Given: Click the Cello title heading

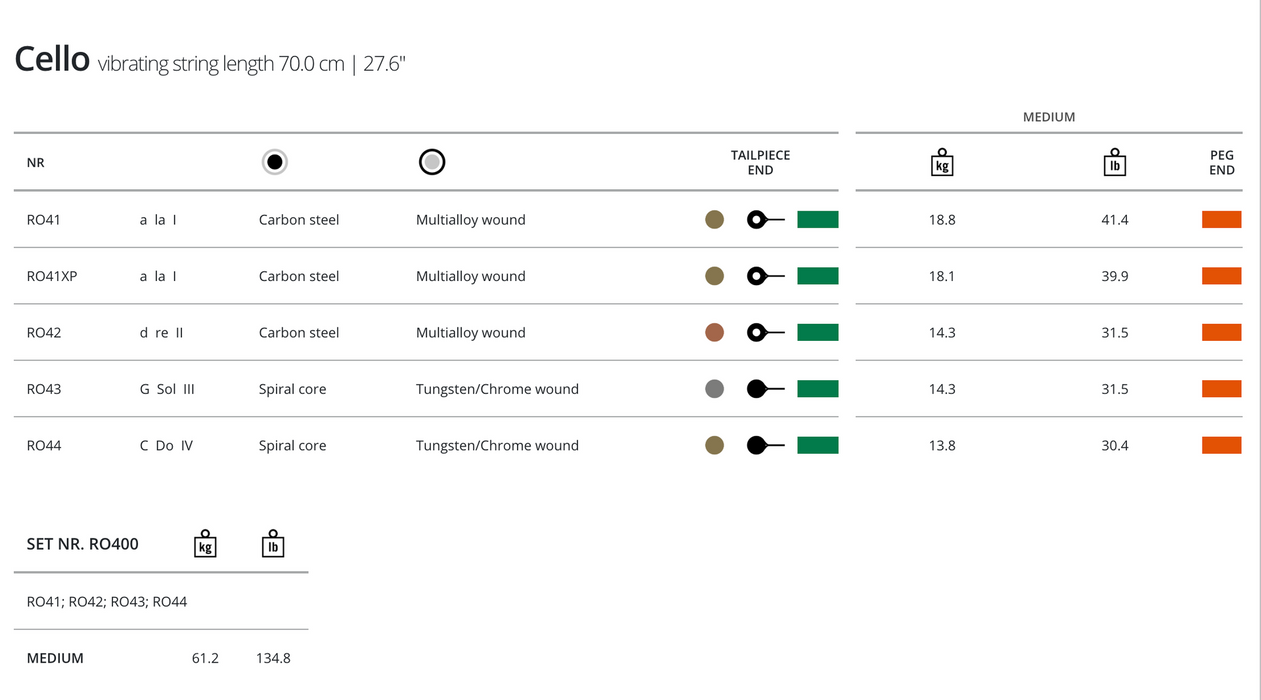Looking at the screenshot, I should pyautogui.click(x=52, y=60).
